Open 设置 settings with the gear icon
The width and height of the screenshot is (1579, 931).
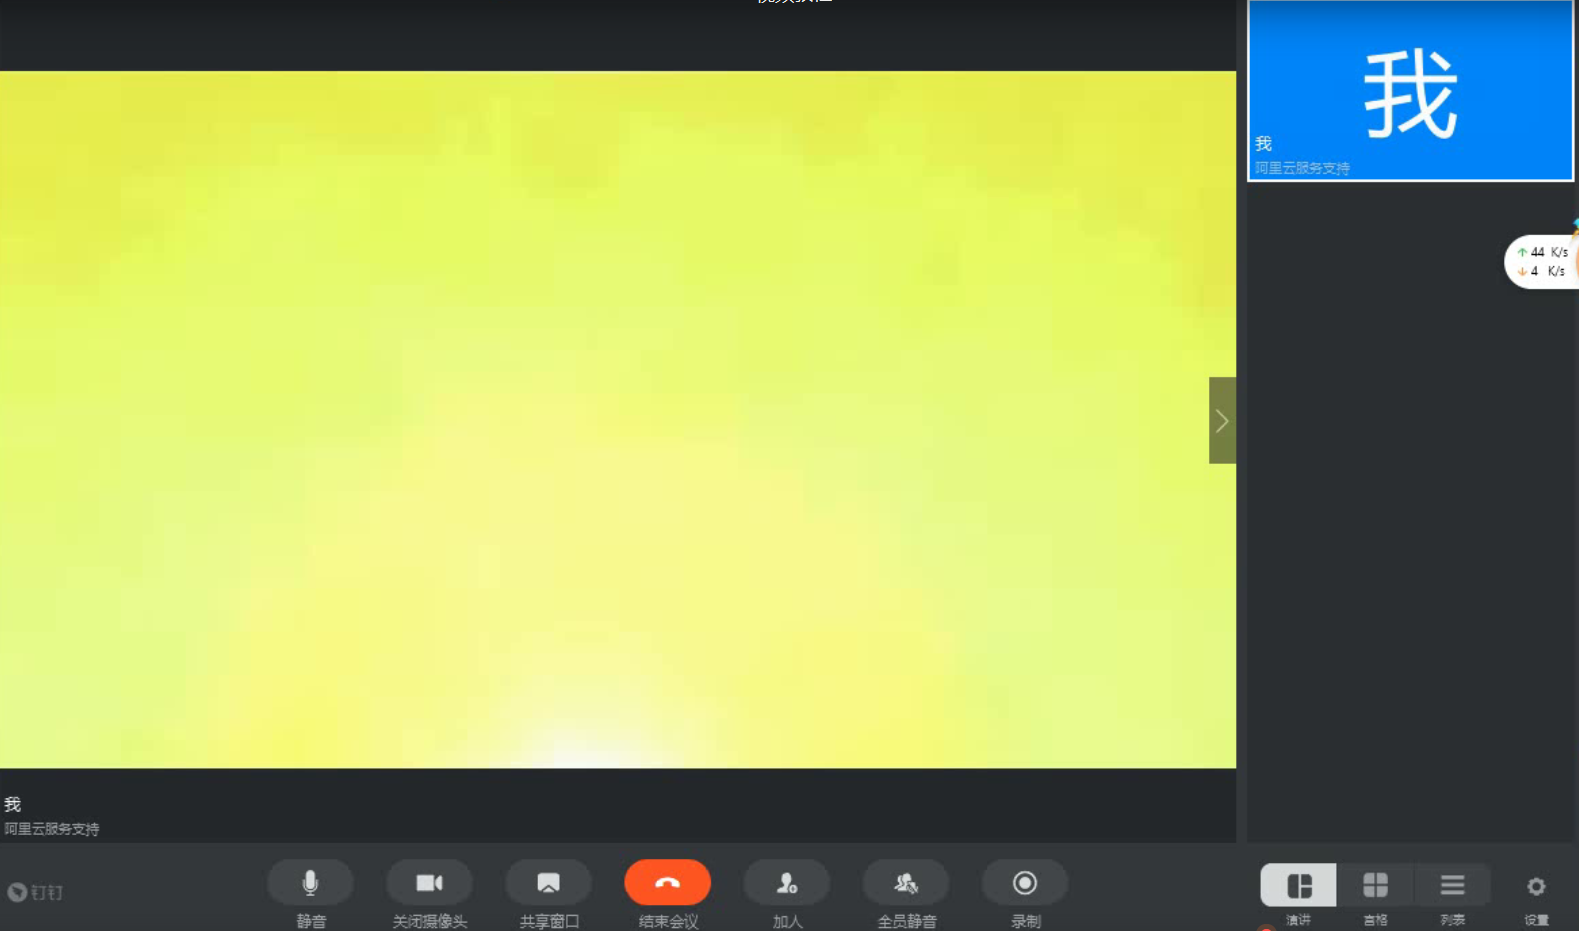(x=1536, y=887)
